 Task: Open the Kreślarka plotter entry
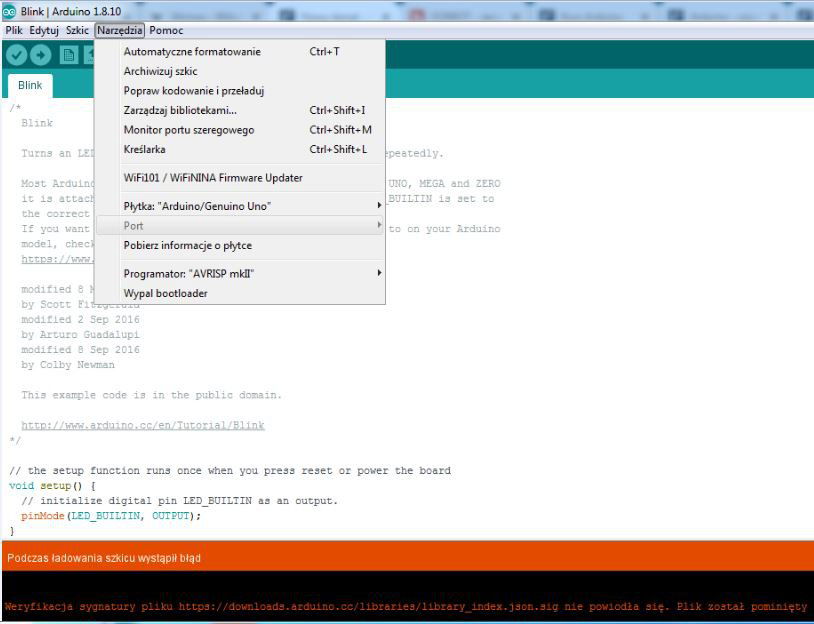pyautogui.click(x=240, y=150)
